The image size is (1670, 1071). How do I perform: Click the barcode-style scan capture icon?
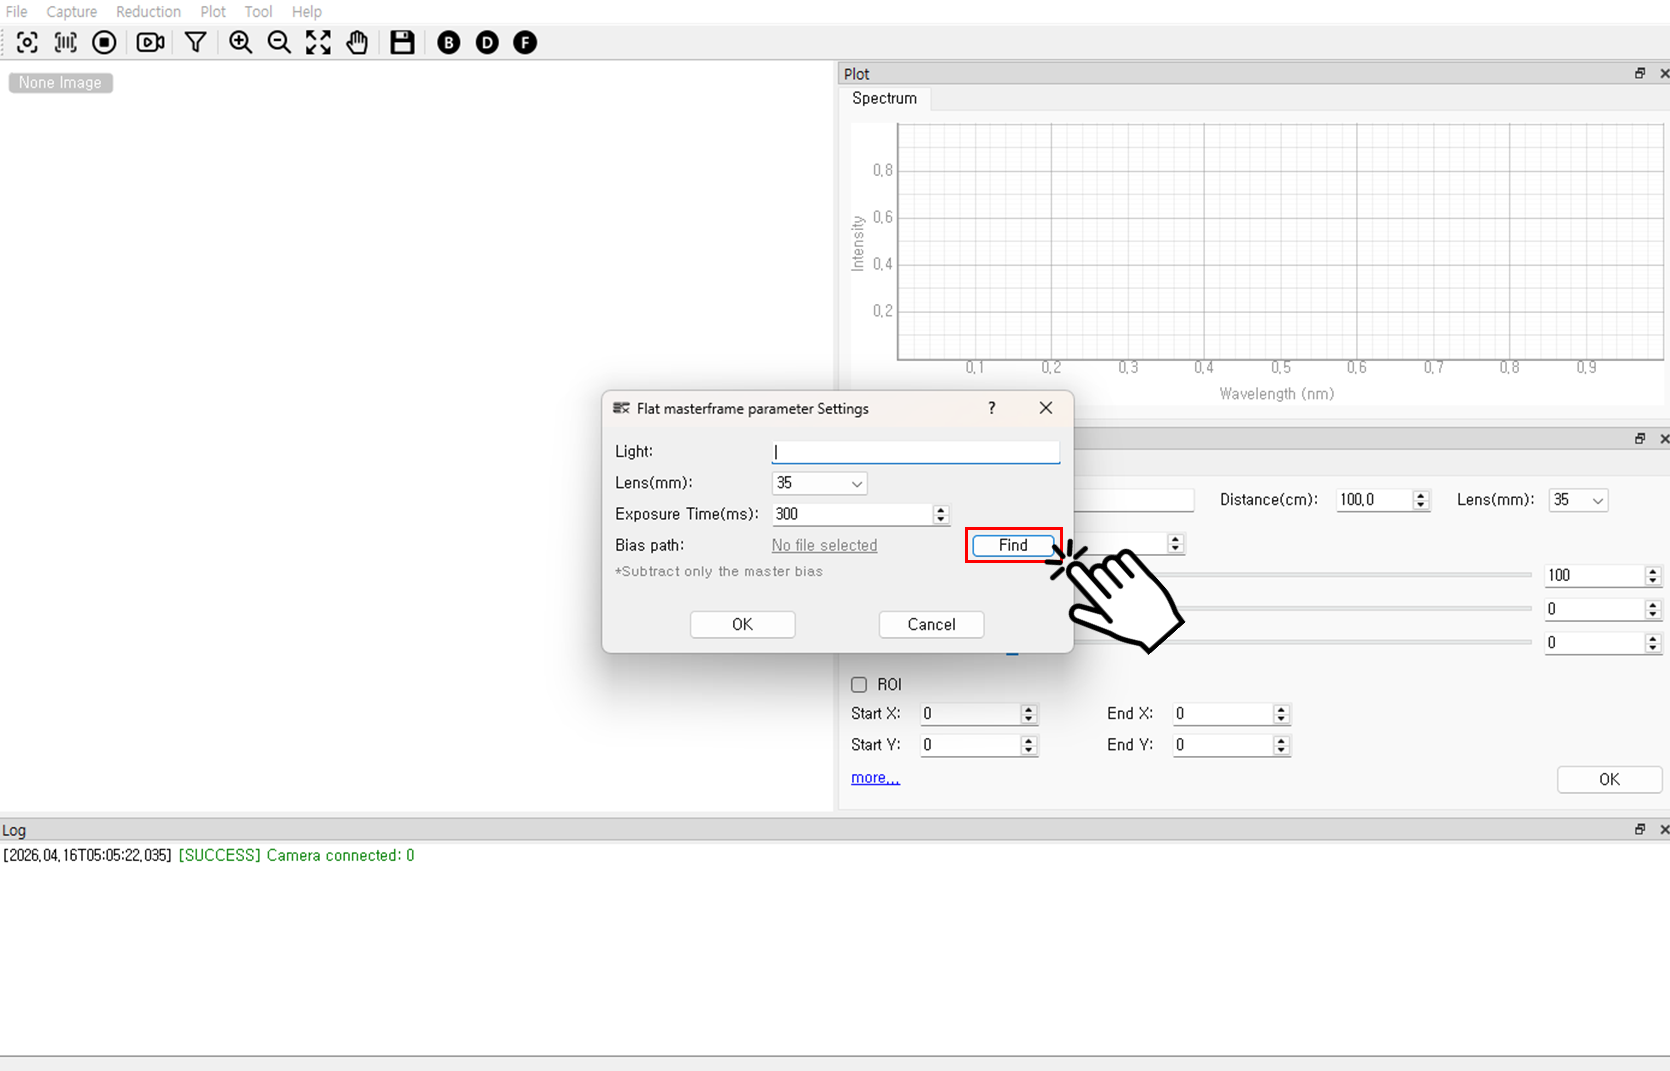tap(66, 42)
